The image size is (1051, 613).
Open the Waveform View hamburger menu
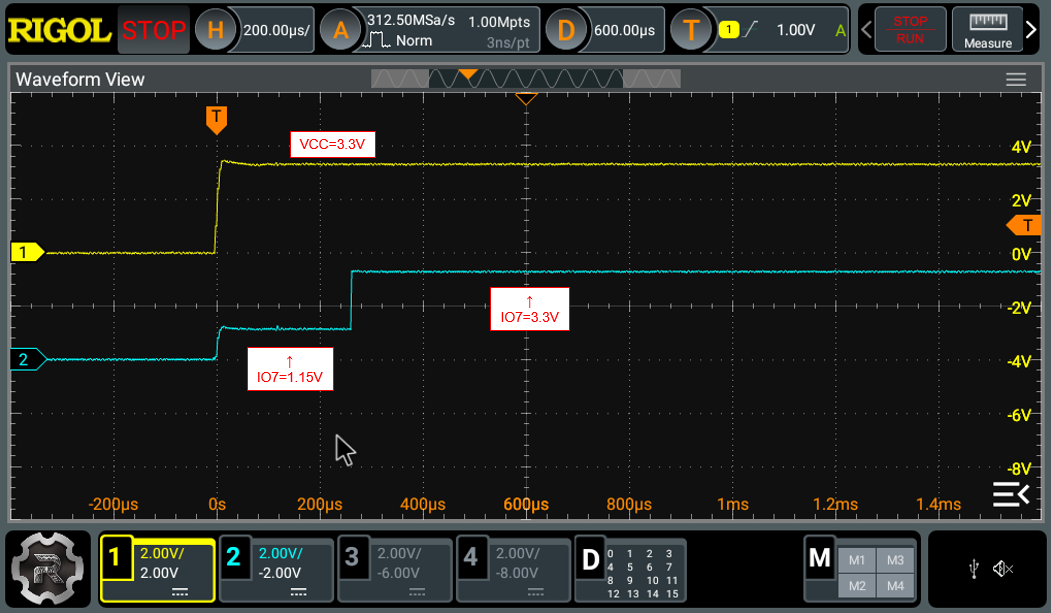pos(1015,80)
